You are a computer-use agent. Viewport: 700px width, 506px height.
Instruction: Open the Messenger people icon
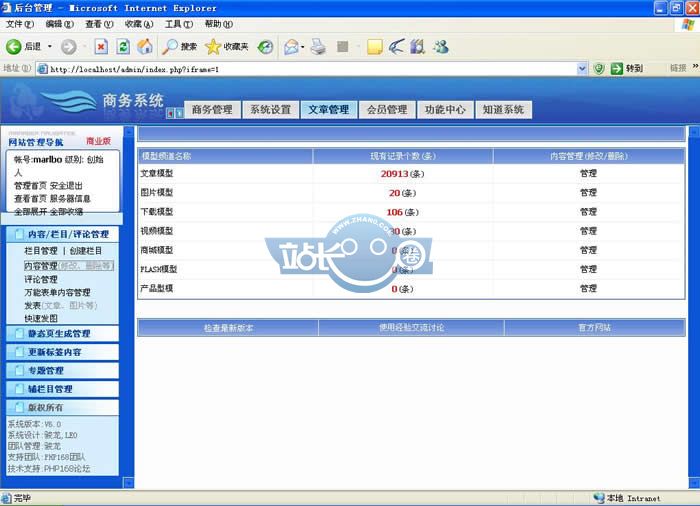pos(441,46)
